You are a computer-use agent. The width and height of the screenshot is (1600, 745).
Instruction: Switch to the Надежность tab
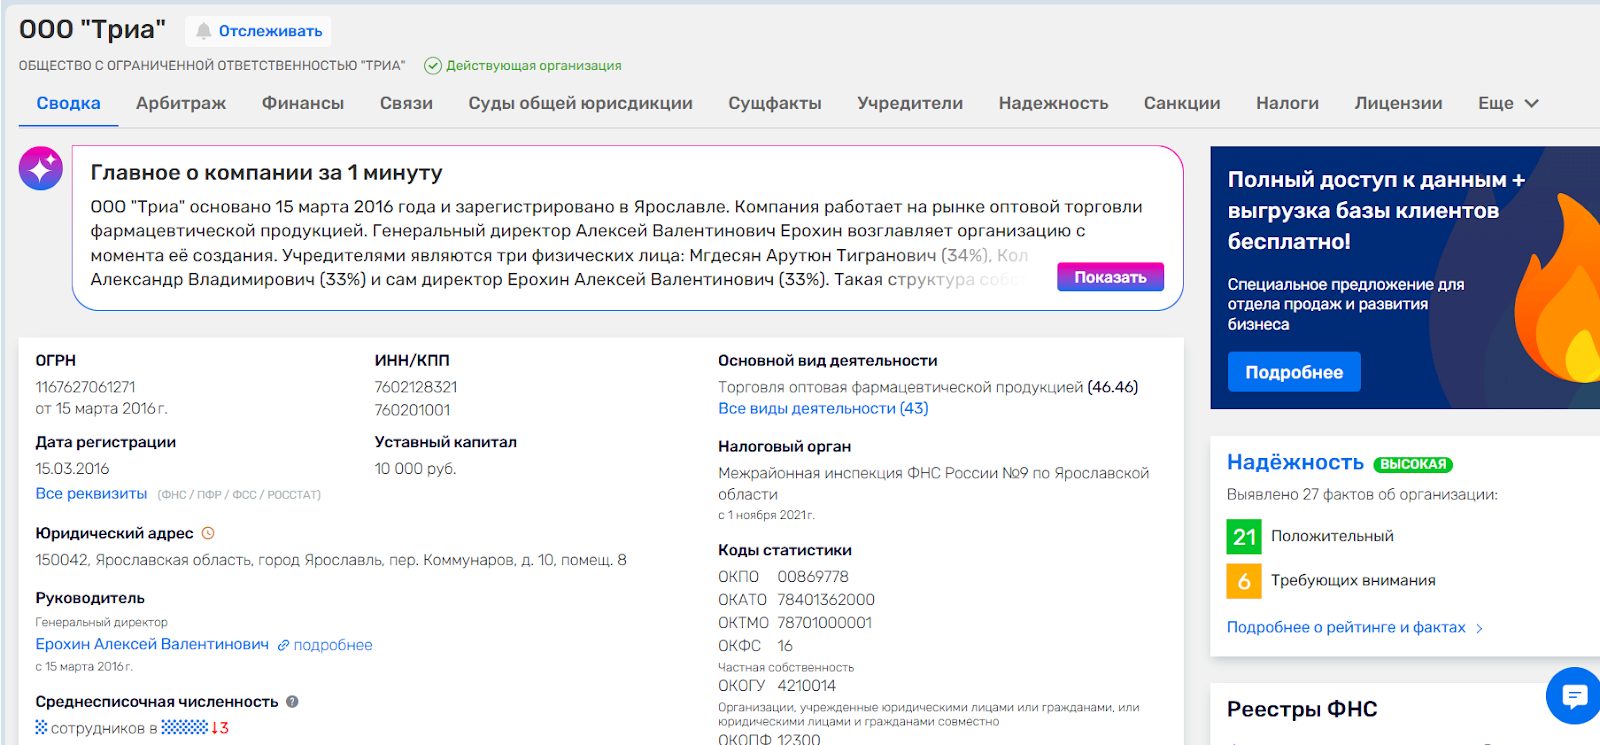coord(1053,103)
